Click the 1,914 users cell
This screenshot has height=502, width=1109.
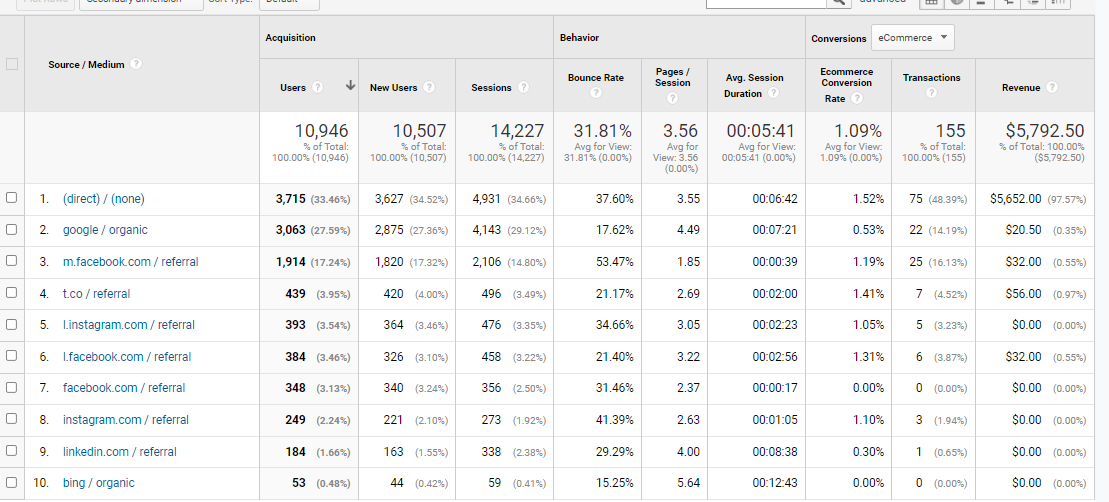click(291, 262)
